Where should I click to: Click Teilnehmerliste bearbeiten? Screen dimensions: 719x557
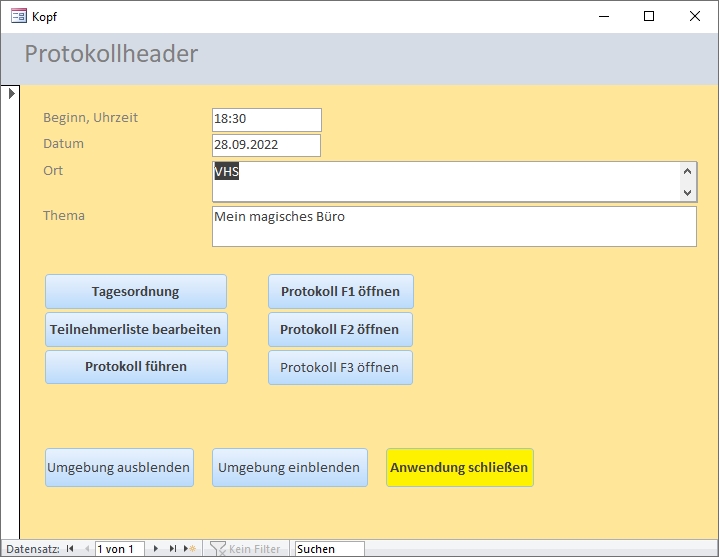[x=136, y=329]
